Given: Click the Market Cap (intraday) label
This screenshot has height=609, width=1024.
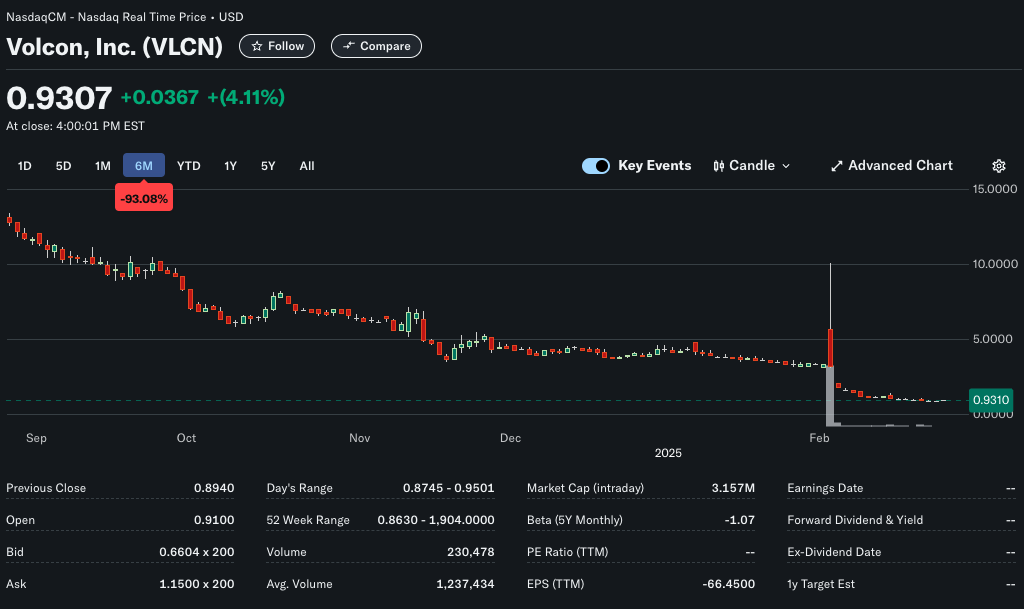Looking at the screenshot, I should tap(585, 488).
